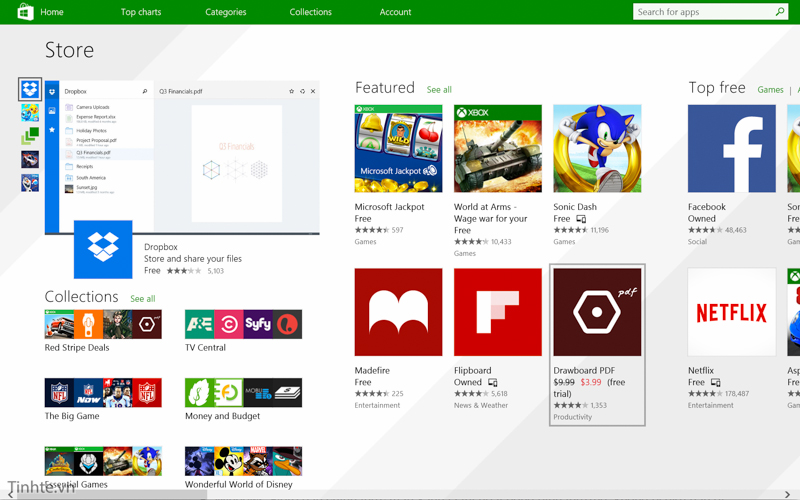Open the Categories menu
Image resolution: width=800 pixels, height=500 pixels.
tap(226, 12)
